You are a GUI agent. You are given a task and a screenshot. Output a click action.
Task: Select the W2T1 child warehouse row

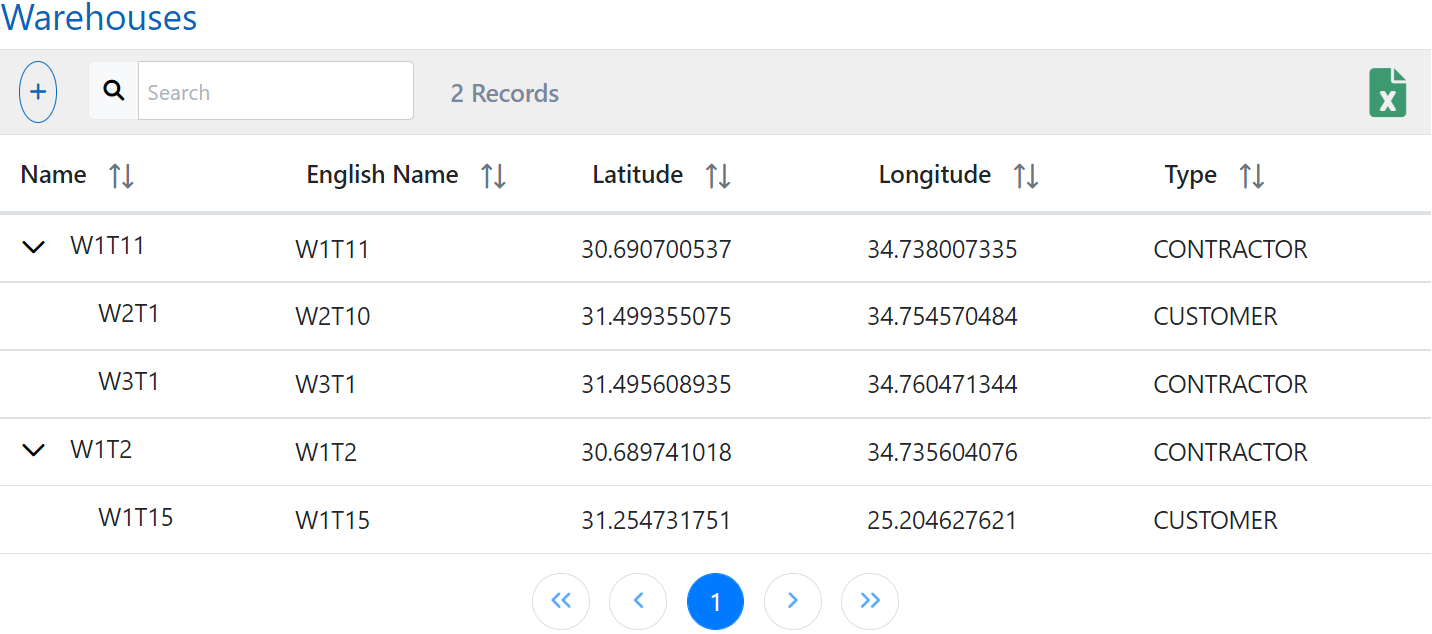point(128,314)
